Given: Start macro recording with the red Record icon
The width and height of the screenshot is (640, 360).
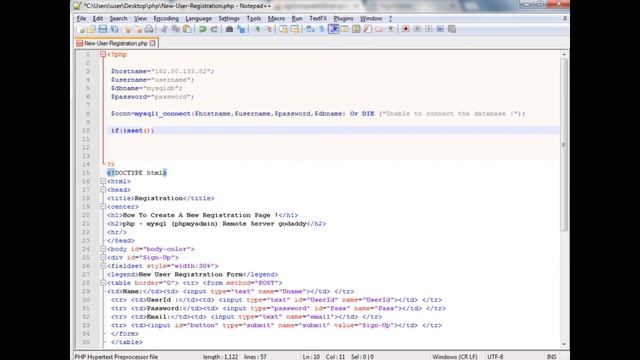Looking at the screenshot, I should [x=405, y=29].
